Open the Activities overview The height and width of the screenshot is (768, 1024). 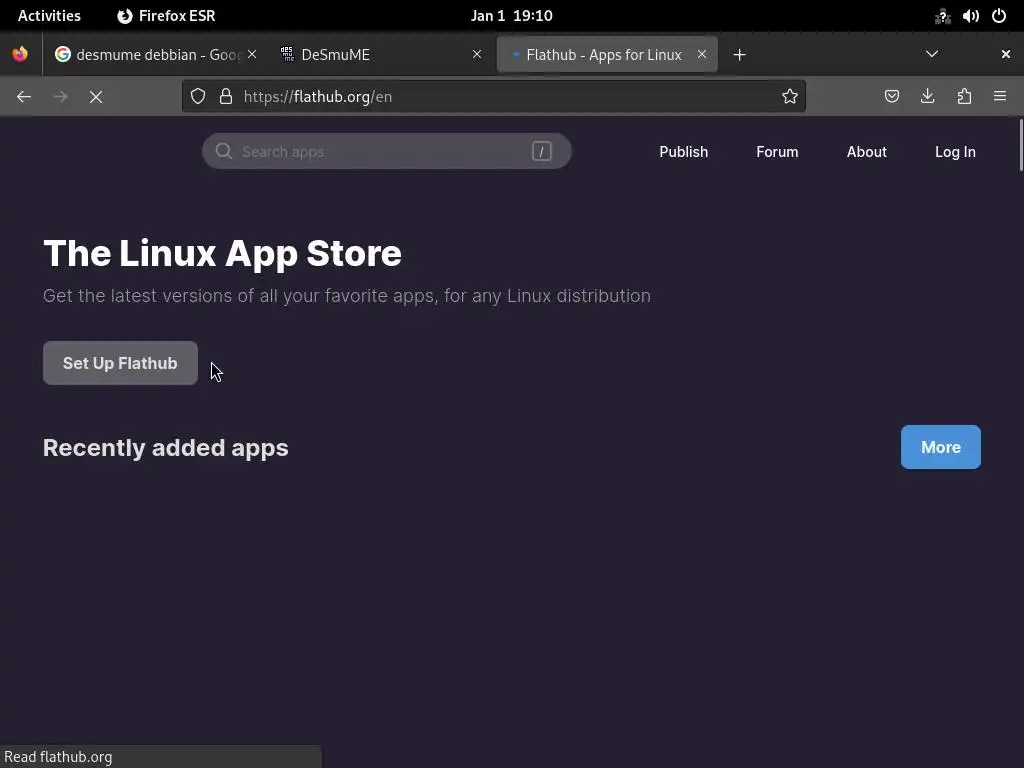point(49,16)
